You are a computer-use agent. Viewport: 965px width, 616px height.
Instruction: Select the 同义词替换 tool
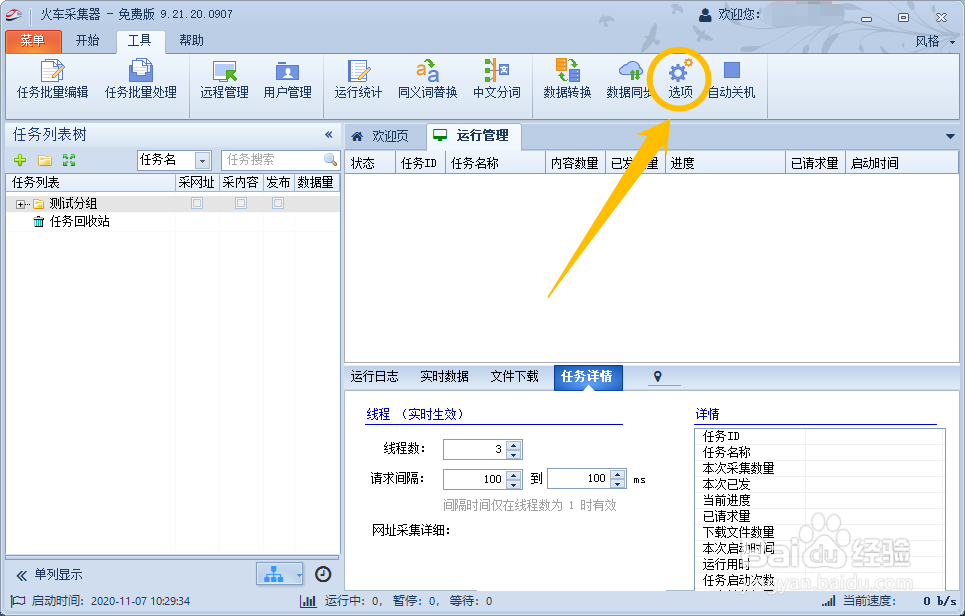(428, 80)
